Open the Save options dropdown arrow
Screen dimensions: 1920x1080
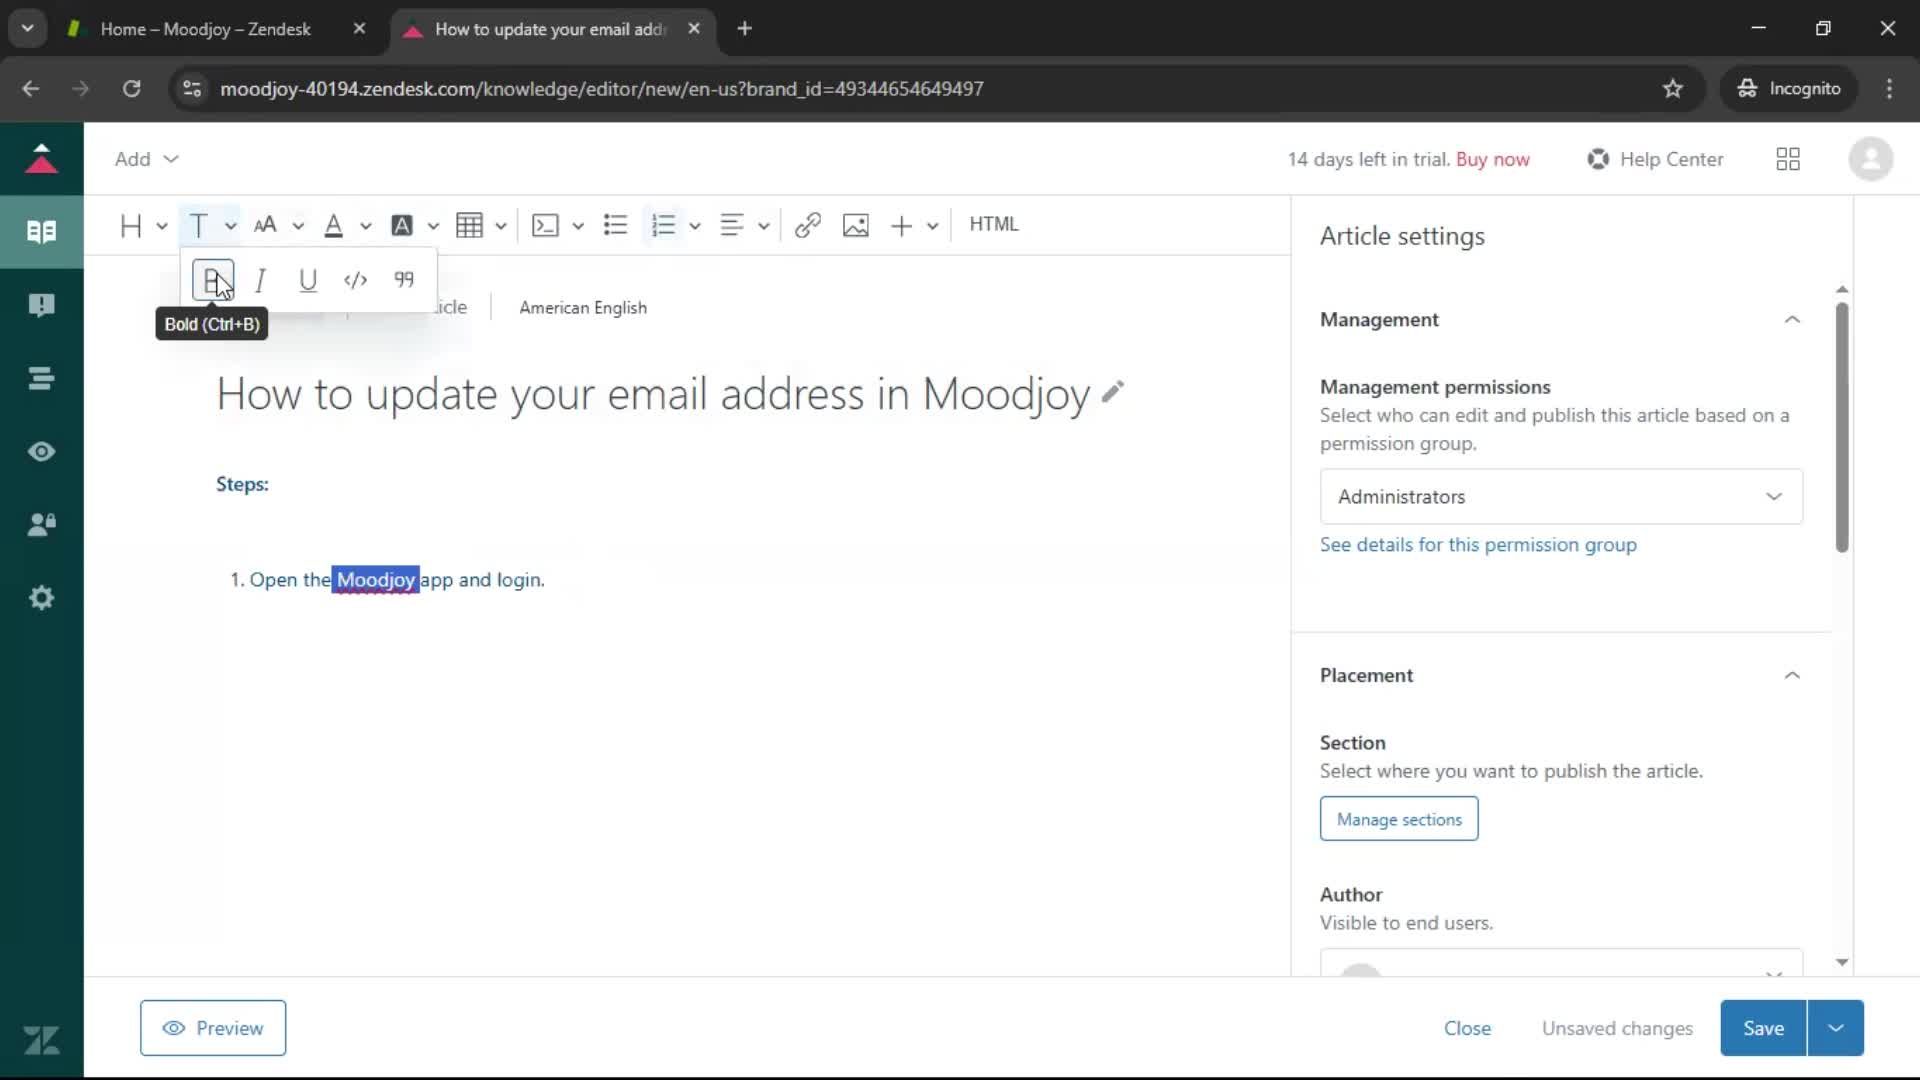coord(1836,1028)
